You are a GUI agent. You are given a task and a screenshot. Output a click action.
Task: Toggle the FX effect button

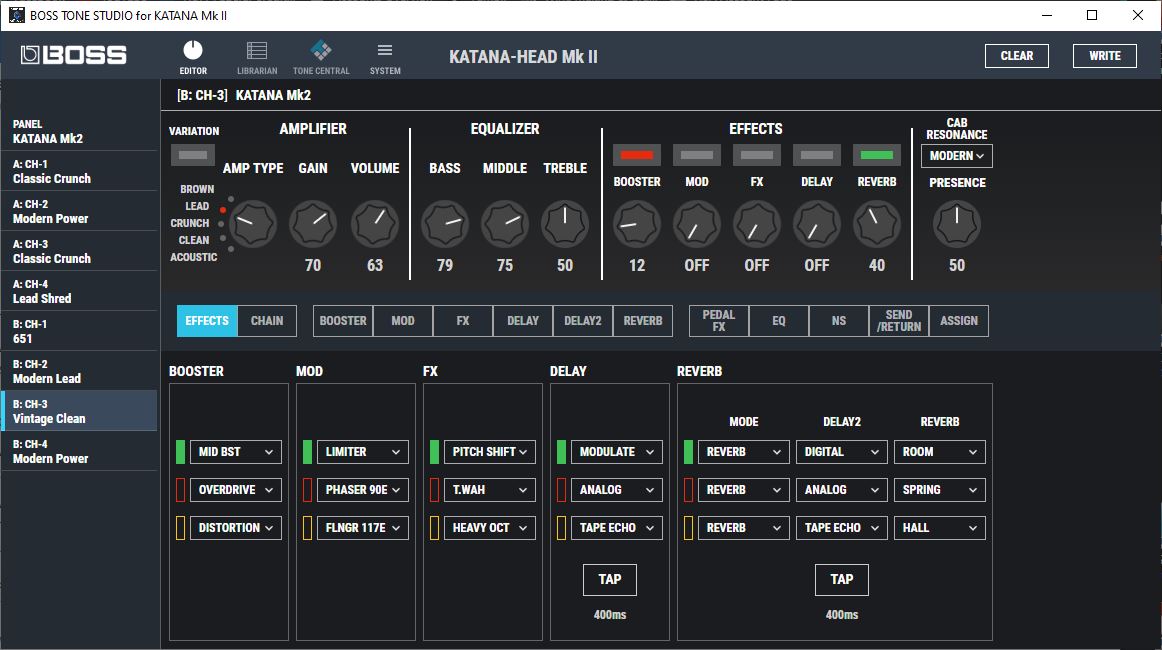tap(757, 155)
